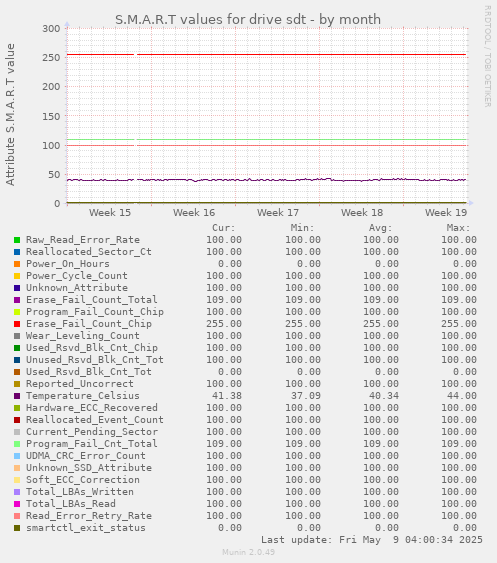This screenshot has height=563, width=497.
Task: Click the Cur: column header
Action: pyautogui.click(x=224, y=228)
